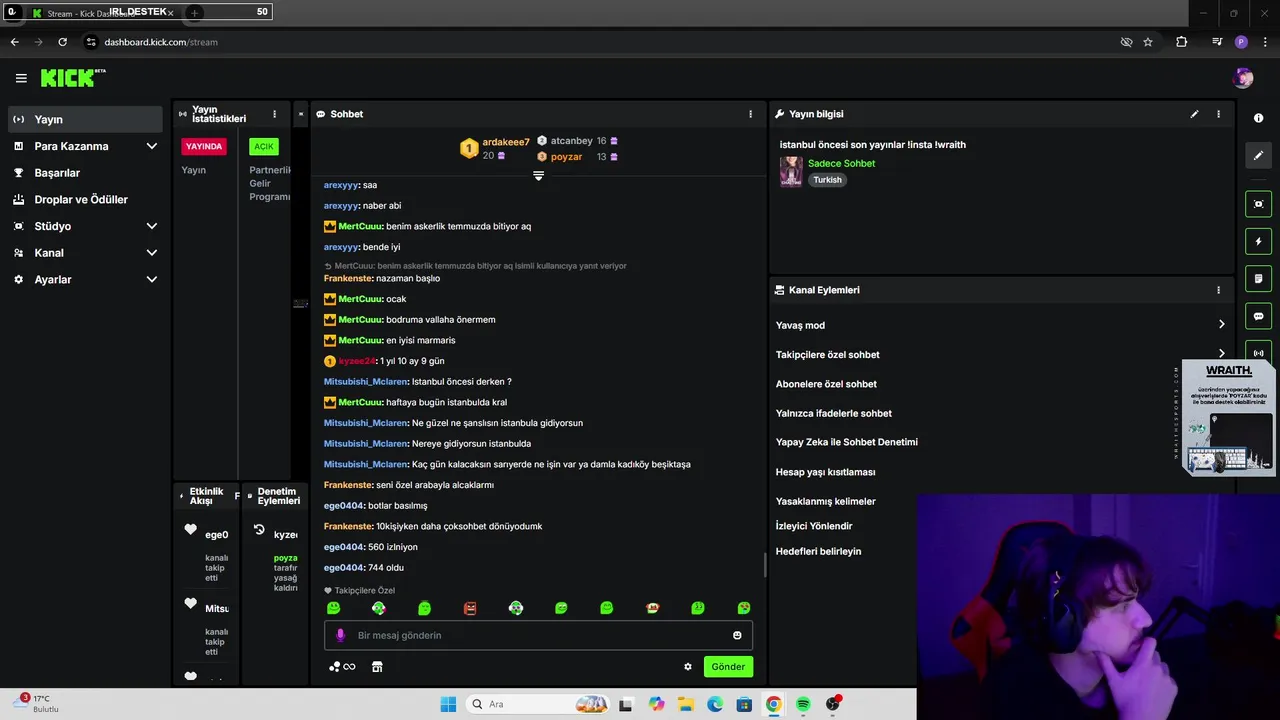Image resolution: width=1280 pixels, height=720 pixels.
Task: Toggle the document widget icon in right sidebar
Action: tap(1258, 278)
